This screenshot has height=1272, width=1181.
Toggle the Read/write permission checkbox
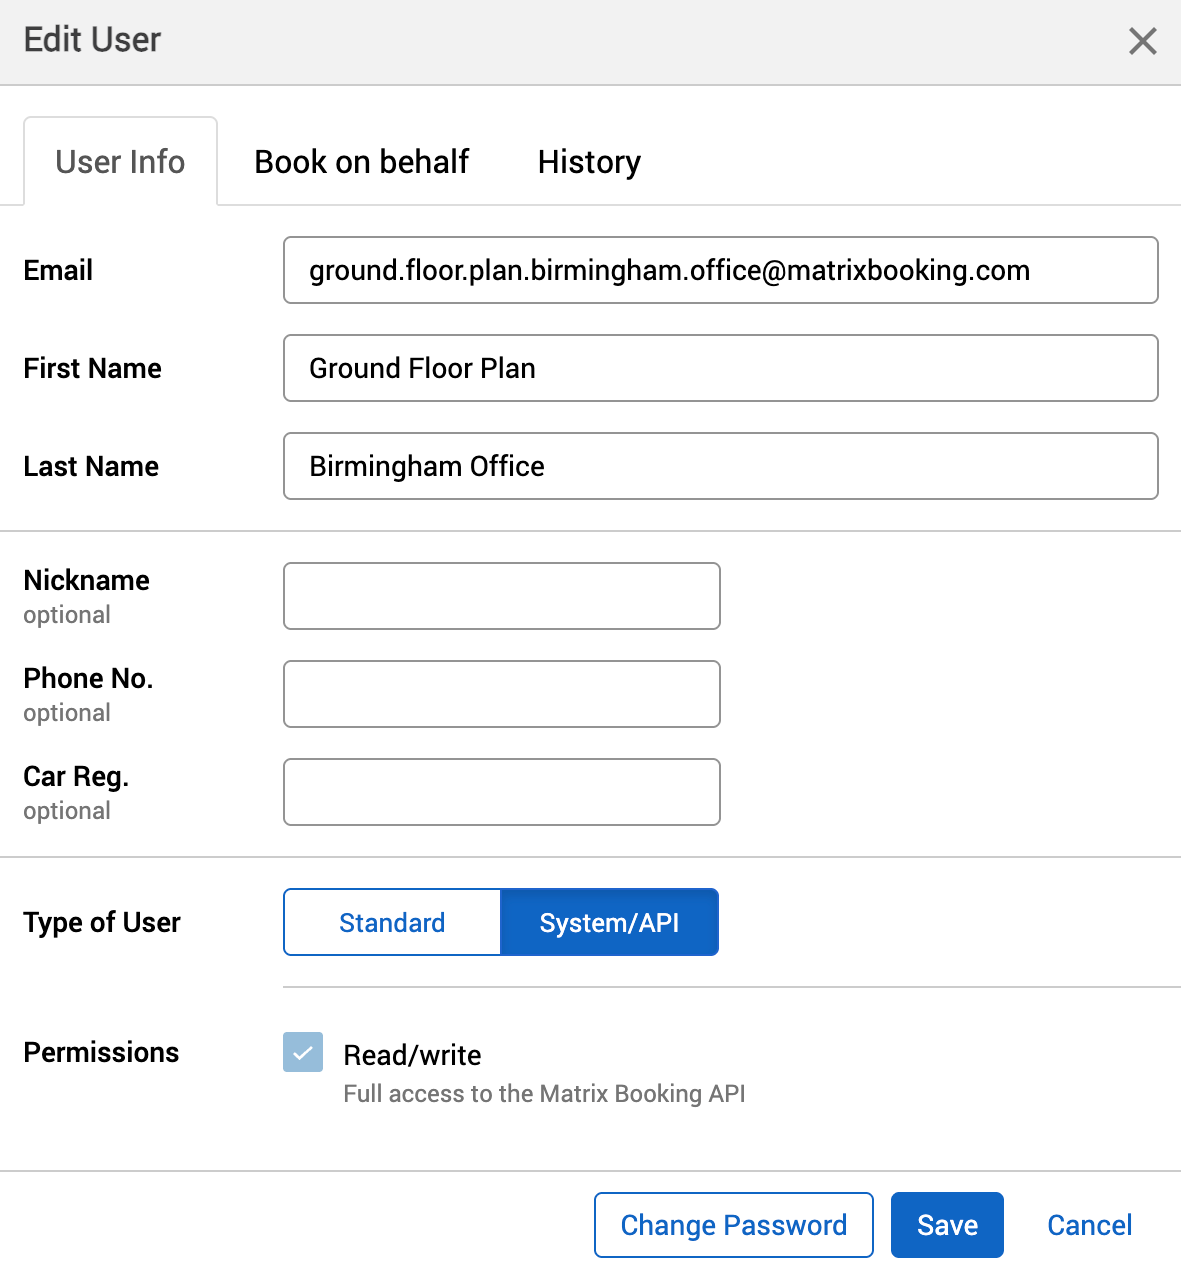click(x=303, y=1052)
